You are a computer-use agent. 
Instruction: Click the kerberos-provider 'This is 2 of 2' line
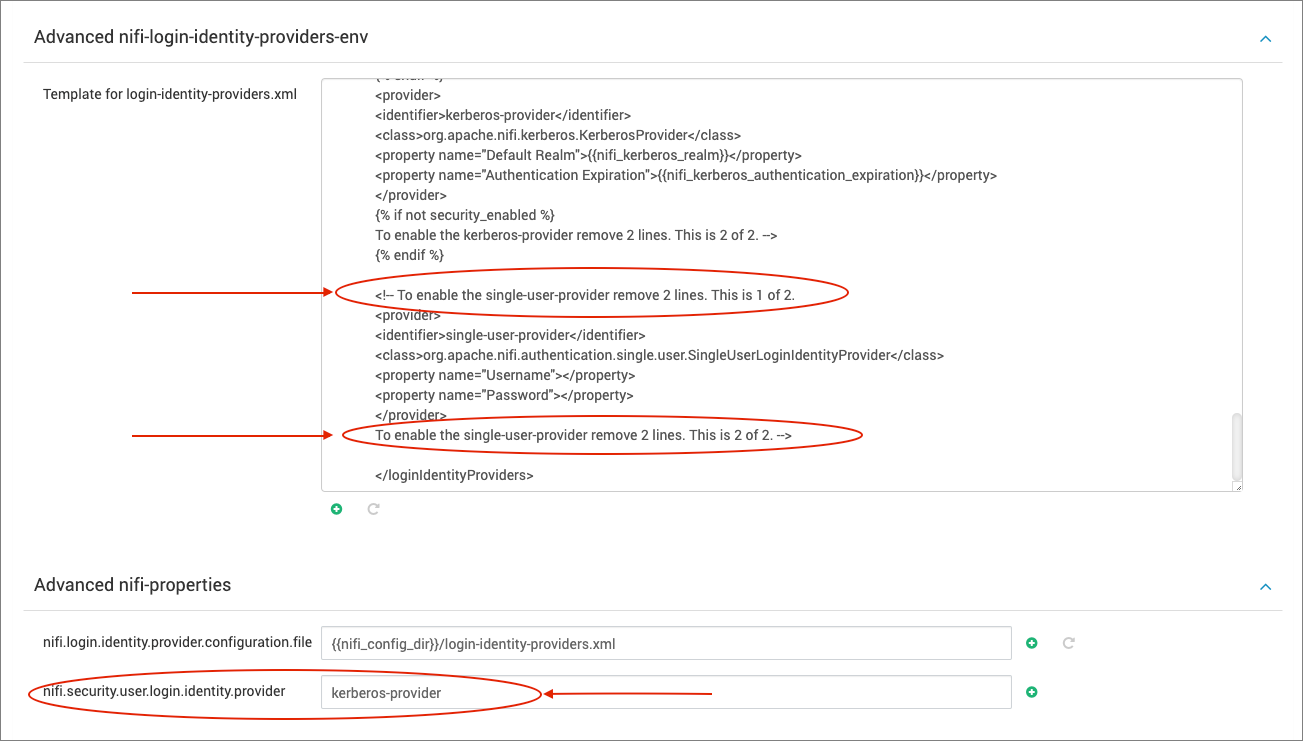pyautogui.click(x=576, y=235)
